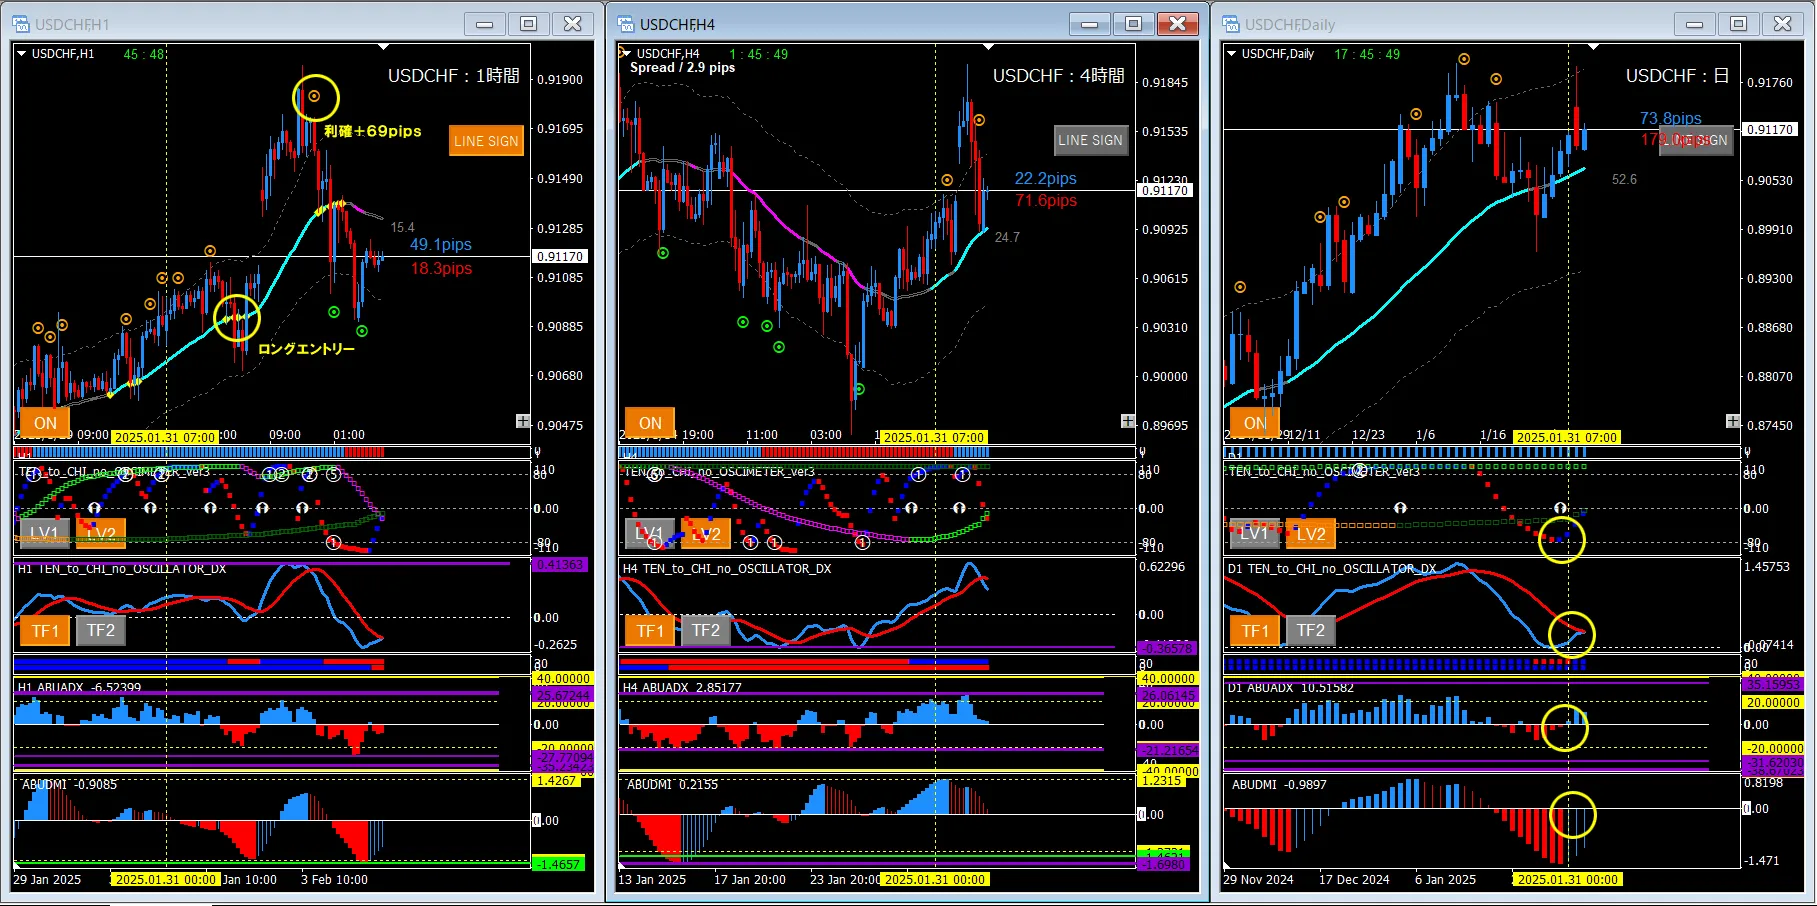Click the LINE SIGN button on the Daily chart
Image resolution: width=1817 pixels, height=906 pixels.
tap(1696, 141)
